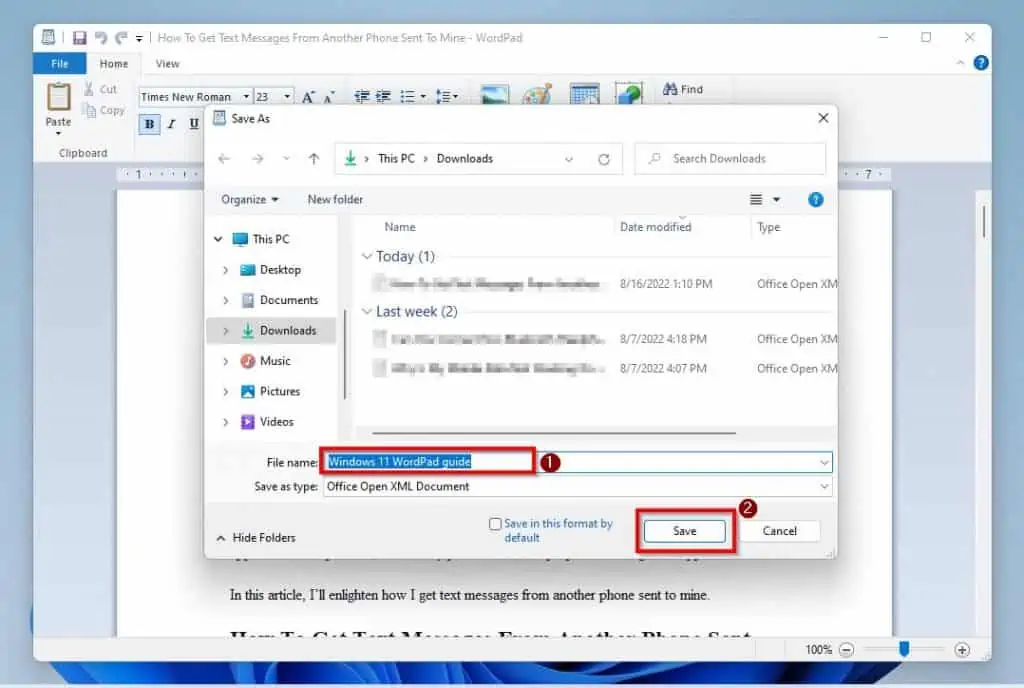Open the address bar history dropdown
The height and width of the screenshot is (688, 1024).
pos(569,159)
